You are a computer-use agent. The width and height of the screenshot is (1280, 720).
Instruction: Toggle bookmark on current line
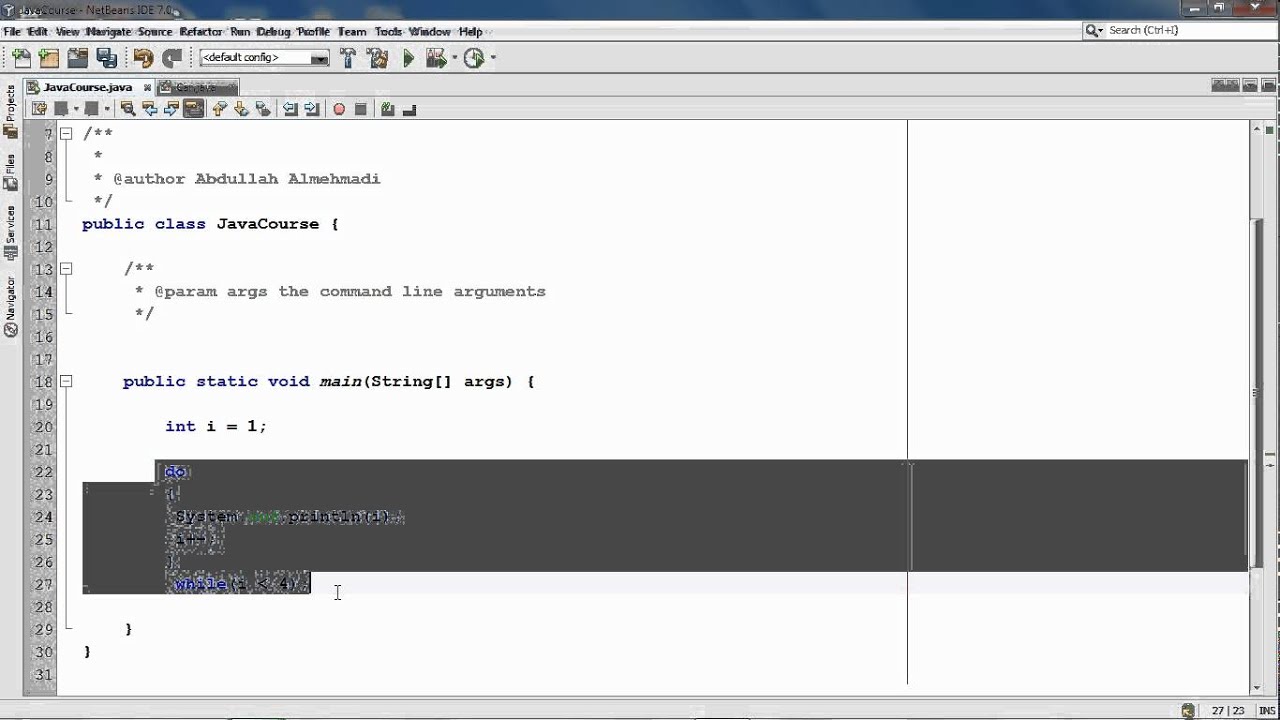coord(263,108)
